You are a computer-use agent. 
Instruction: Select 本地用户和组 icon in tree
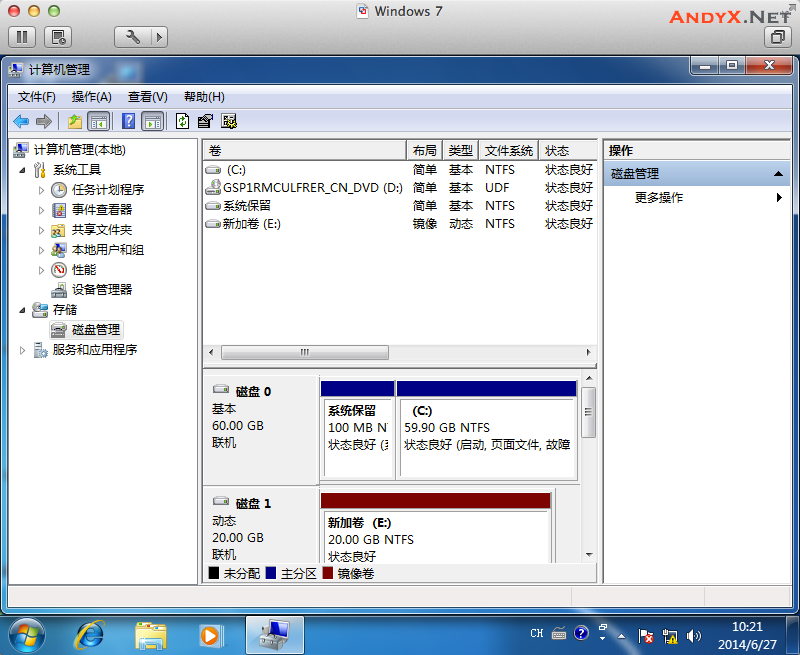pos(59,250)
